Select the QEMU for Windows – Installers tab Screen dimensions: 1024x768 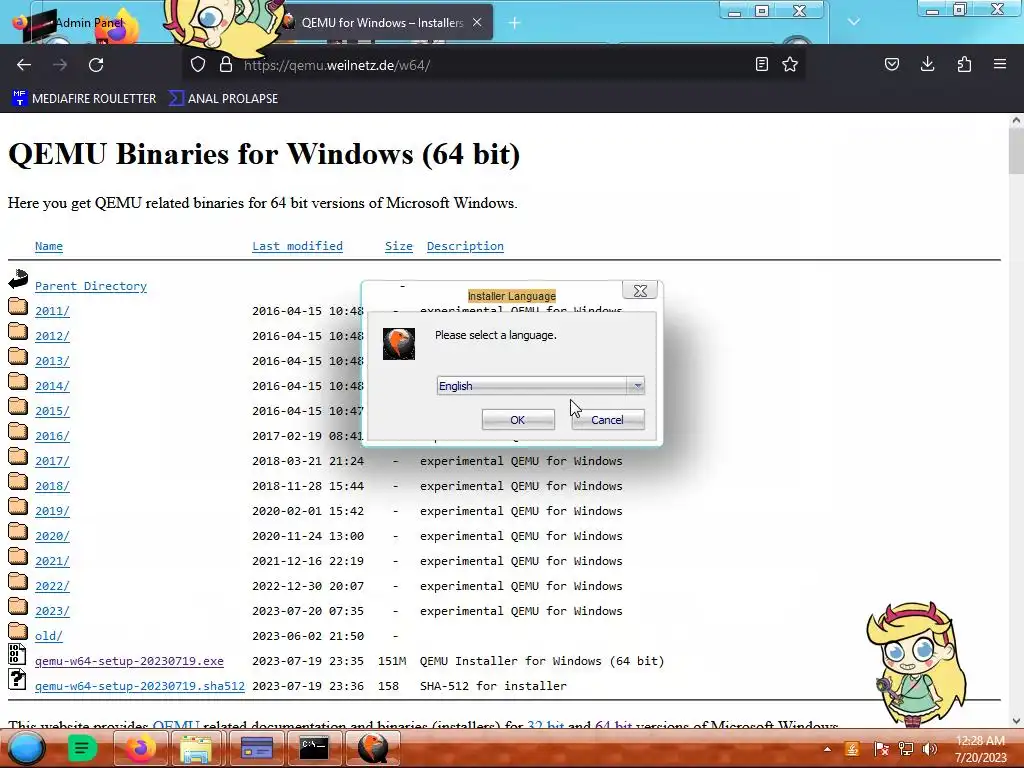click(383, 23)
